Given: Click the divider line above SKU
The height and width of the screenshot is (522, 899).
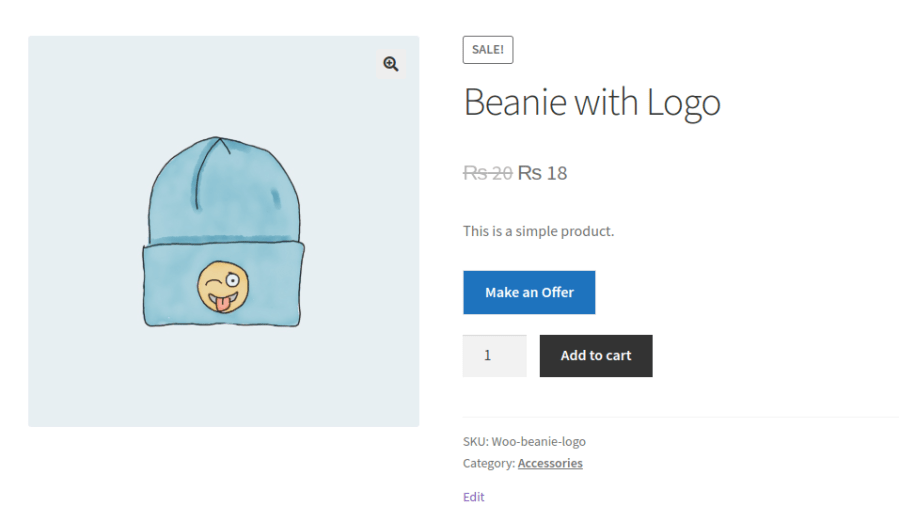Looking at the screenshot, I should click(x=680, y=417).
